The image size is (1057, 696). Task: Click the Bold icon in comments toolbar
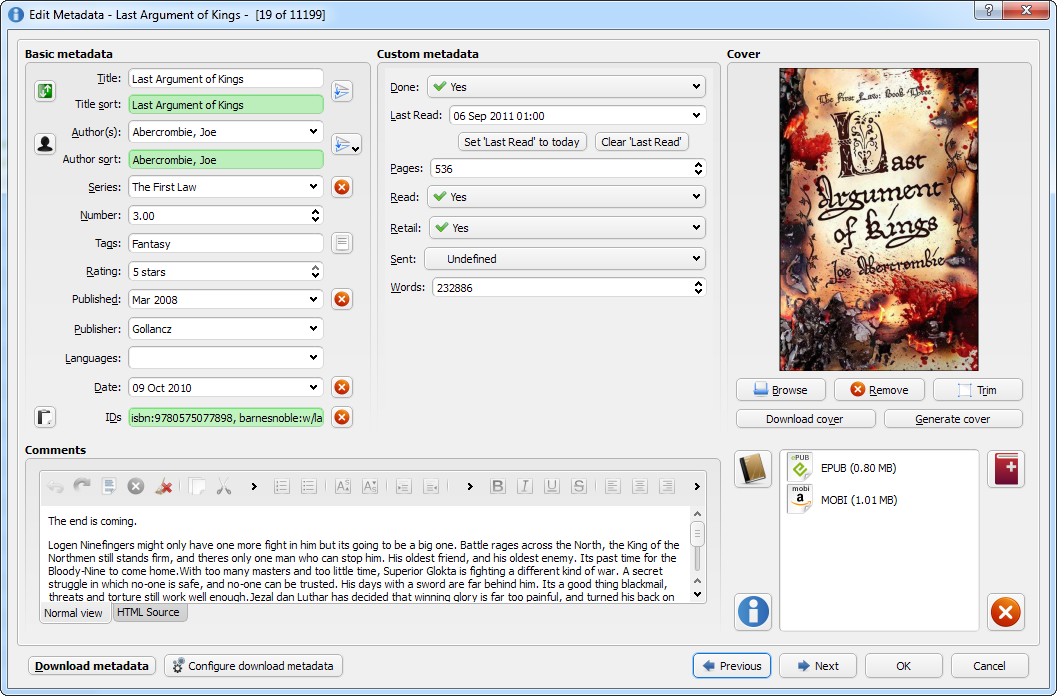click(497, 486)
